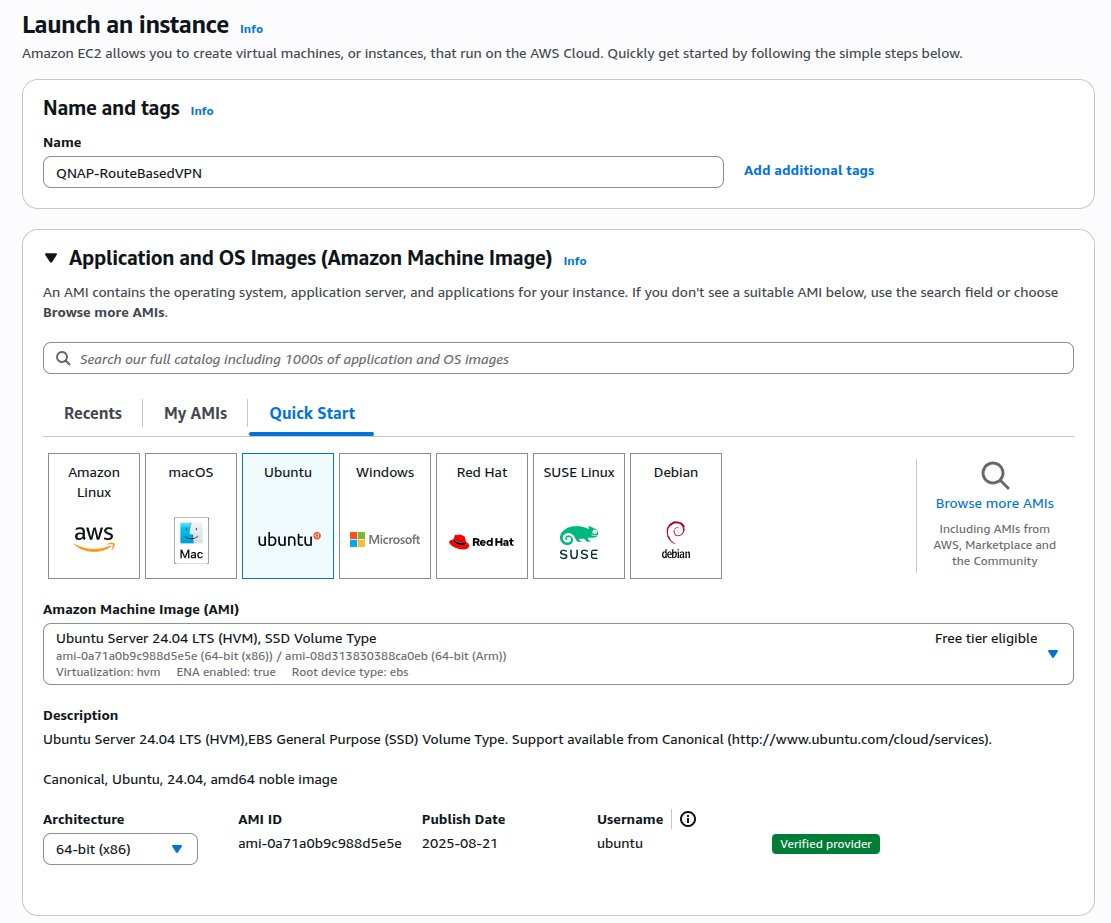This screenshot has height=923, width=1111.
Task: Switch to the Quick Start tab
Action: point(312,413)
